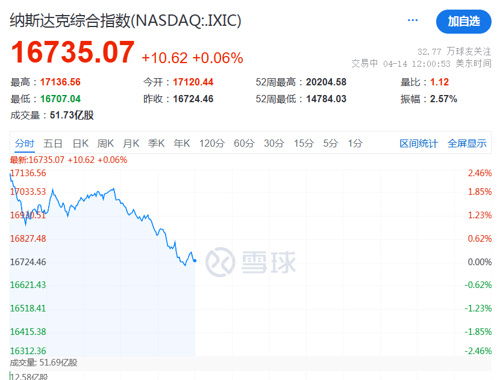The height and width of the screenshot is (380, 500).
Task: Open the 周K chart tab
Action: tap(106, 144)
